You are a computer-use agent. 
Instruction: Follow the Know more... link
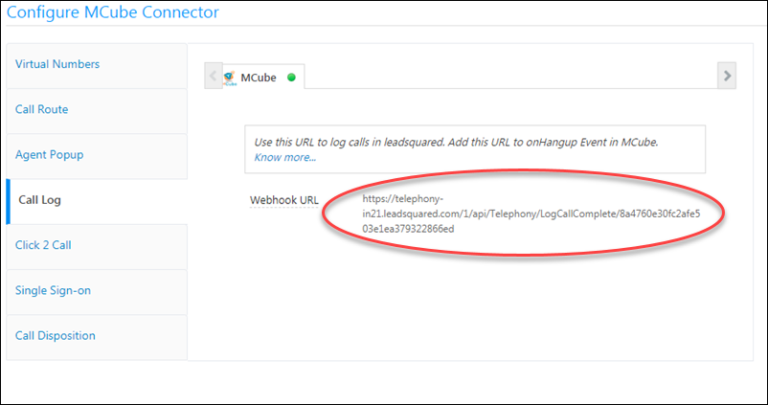(285, 157)
